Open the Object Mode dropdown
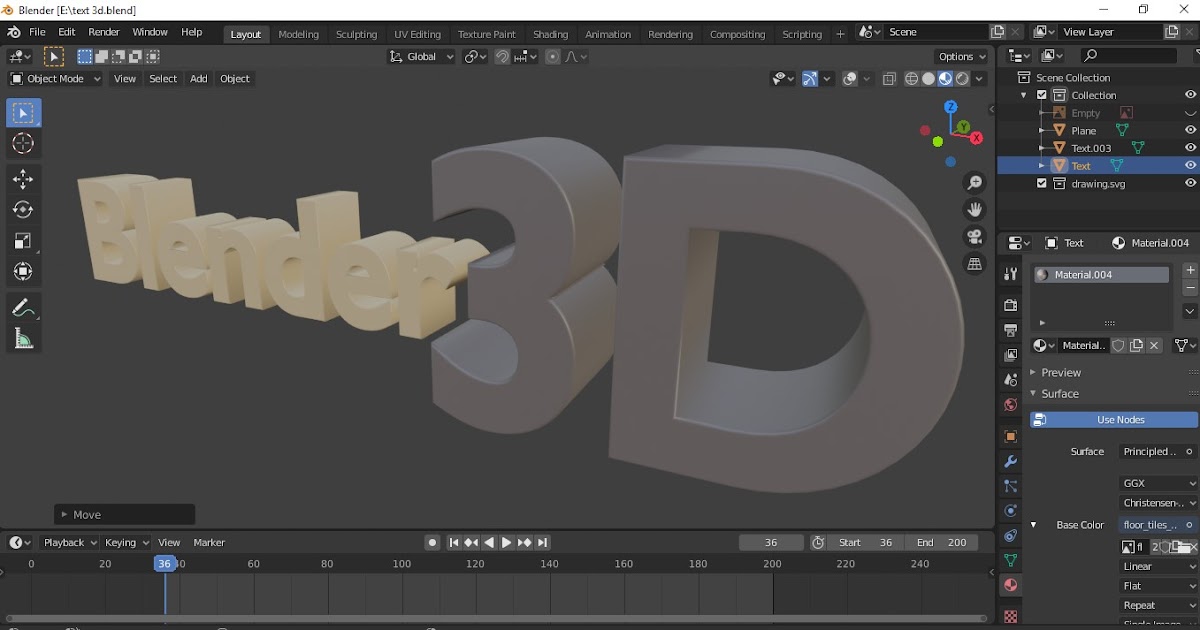The height and width of the screenshot is (630, 1200). 55,78
